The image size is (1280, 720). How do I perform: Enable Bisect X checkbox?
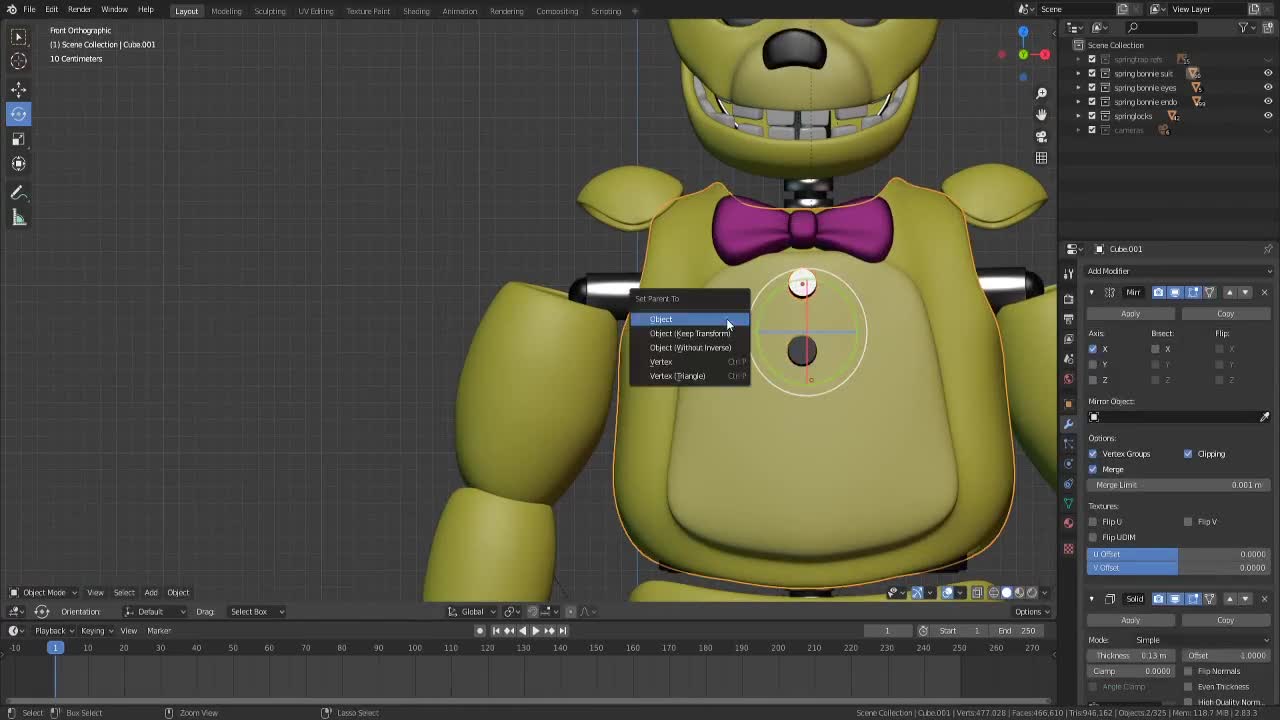1155,349
